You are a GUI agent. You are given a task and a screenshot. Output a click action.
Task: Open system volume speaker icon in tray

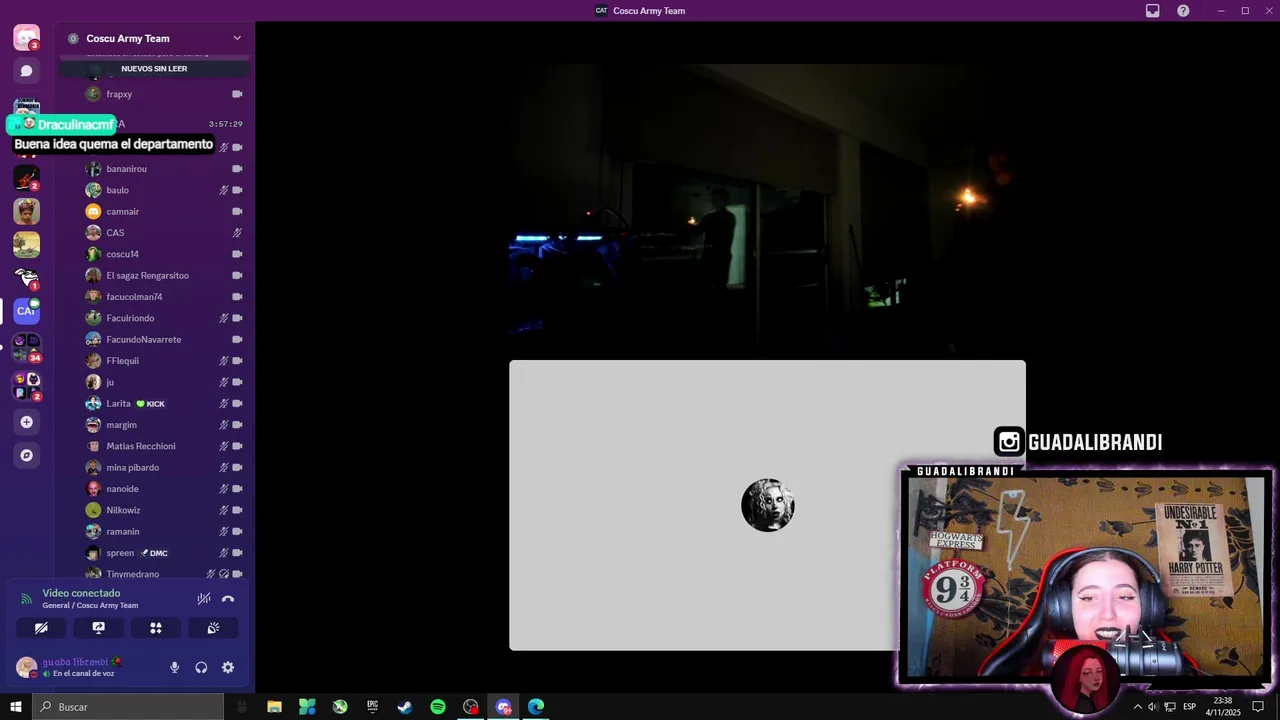(x=1153, y=707)
